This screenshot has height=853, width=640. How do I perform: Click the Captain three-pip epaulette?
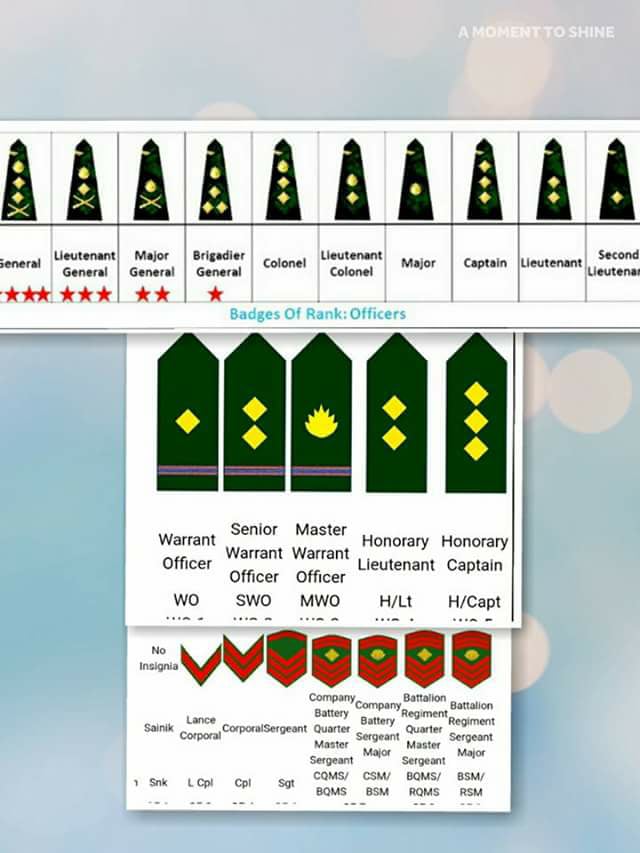click(x=484, y=180)
